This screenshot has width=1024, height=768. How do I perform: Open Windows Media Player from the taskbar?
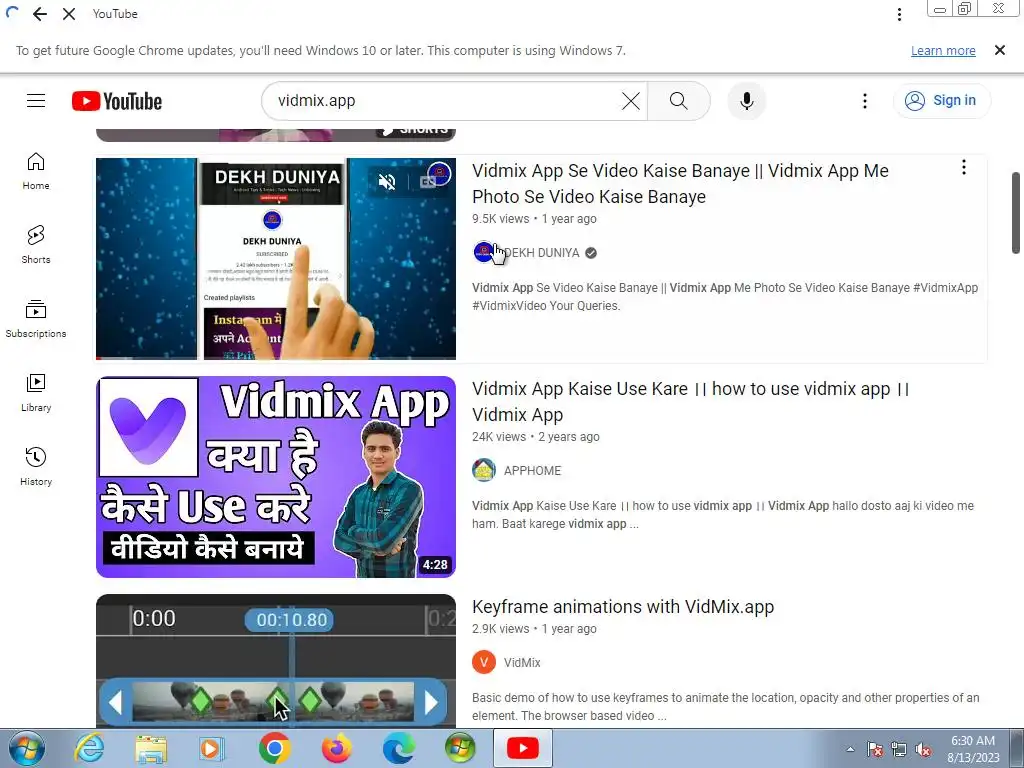pyautogui.click(x=211, y=748)
